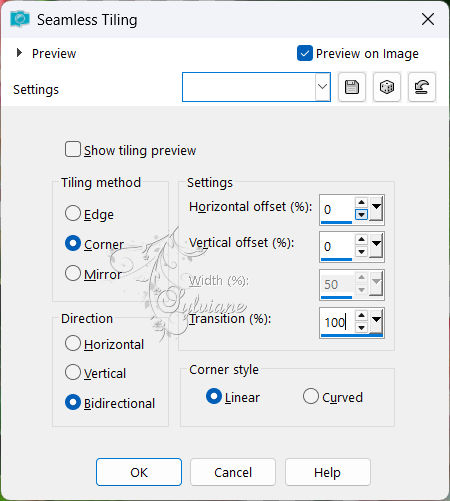Select Curved corner style
The image size is (450, 501).
click(x=311, y=396)
